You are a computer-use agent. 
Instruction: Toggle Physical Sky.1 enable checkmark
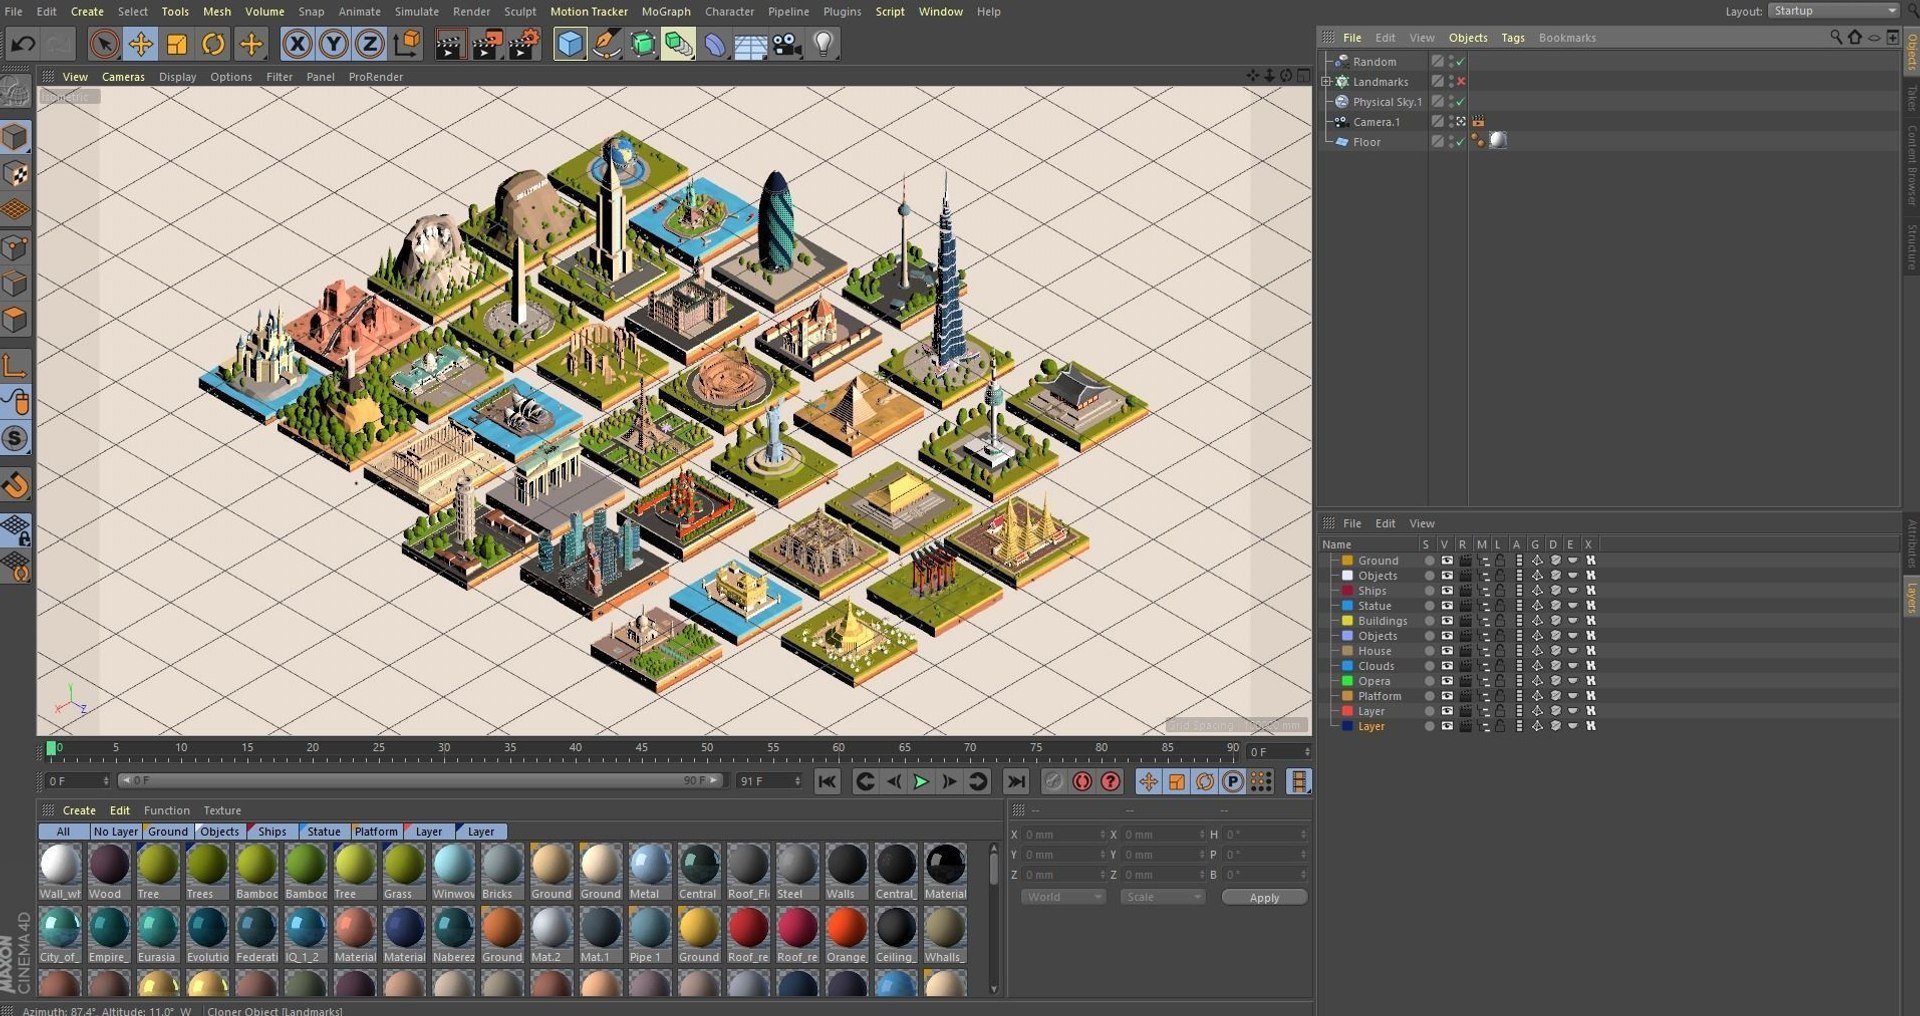click(1461, 102)
